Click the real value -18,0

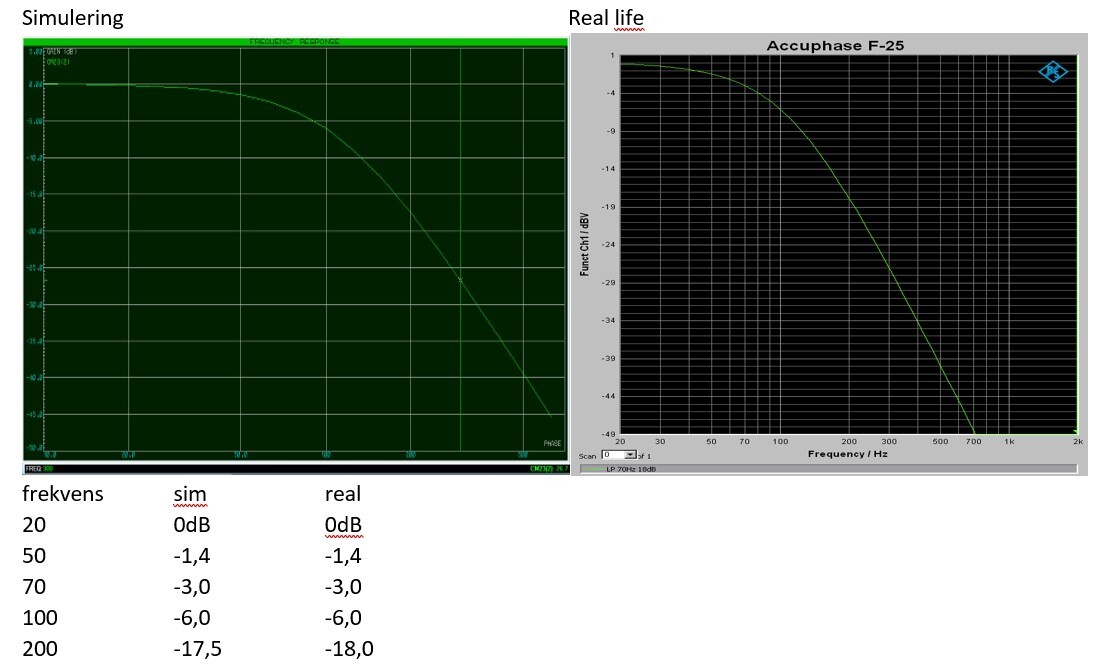click(x=349, y=649)
